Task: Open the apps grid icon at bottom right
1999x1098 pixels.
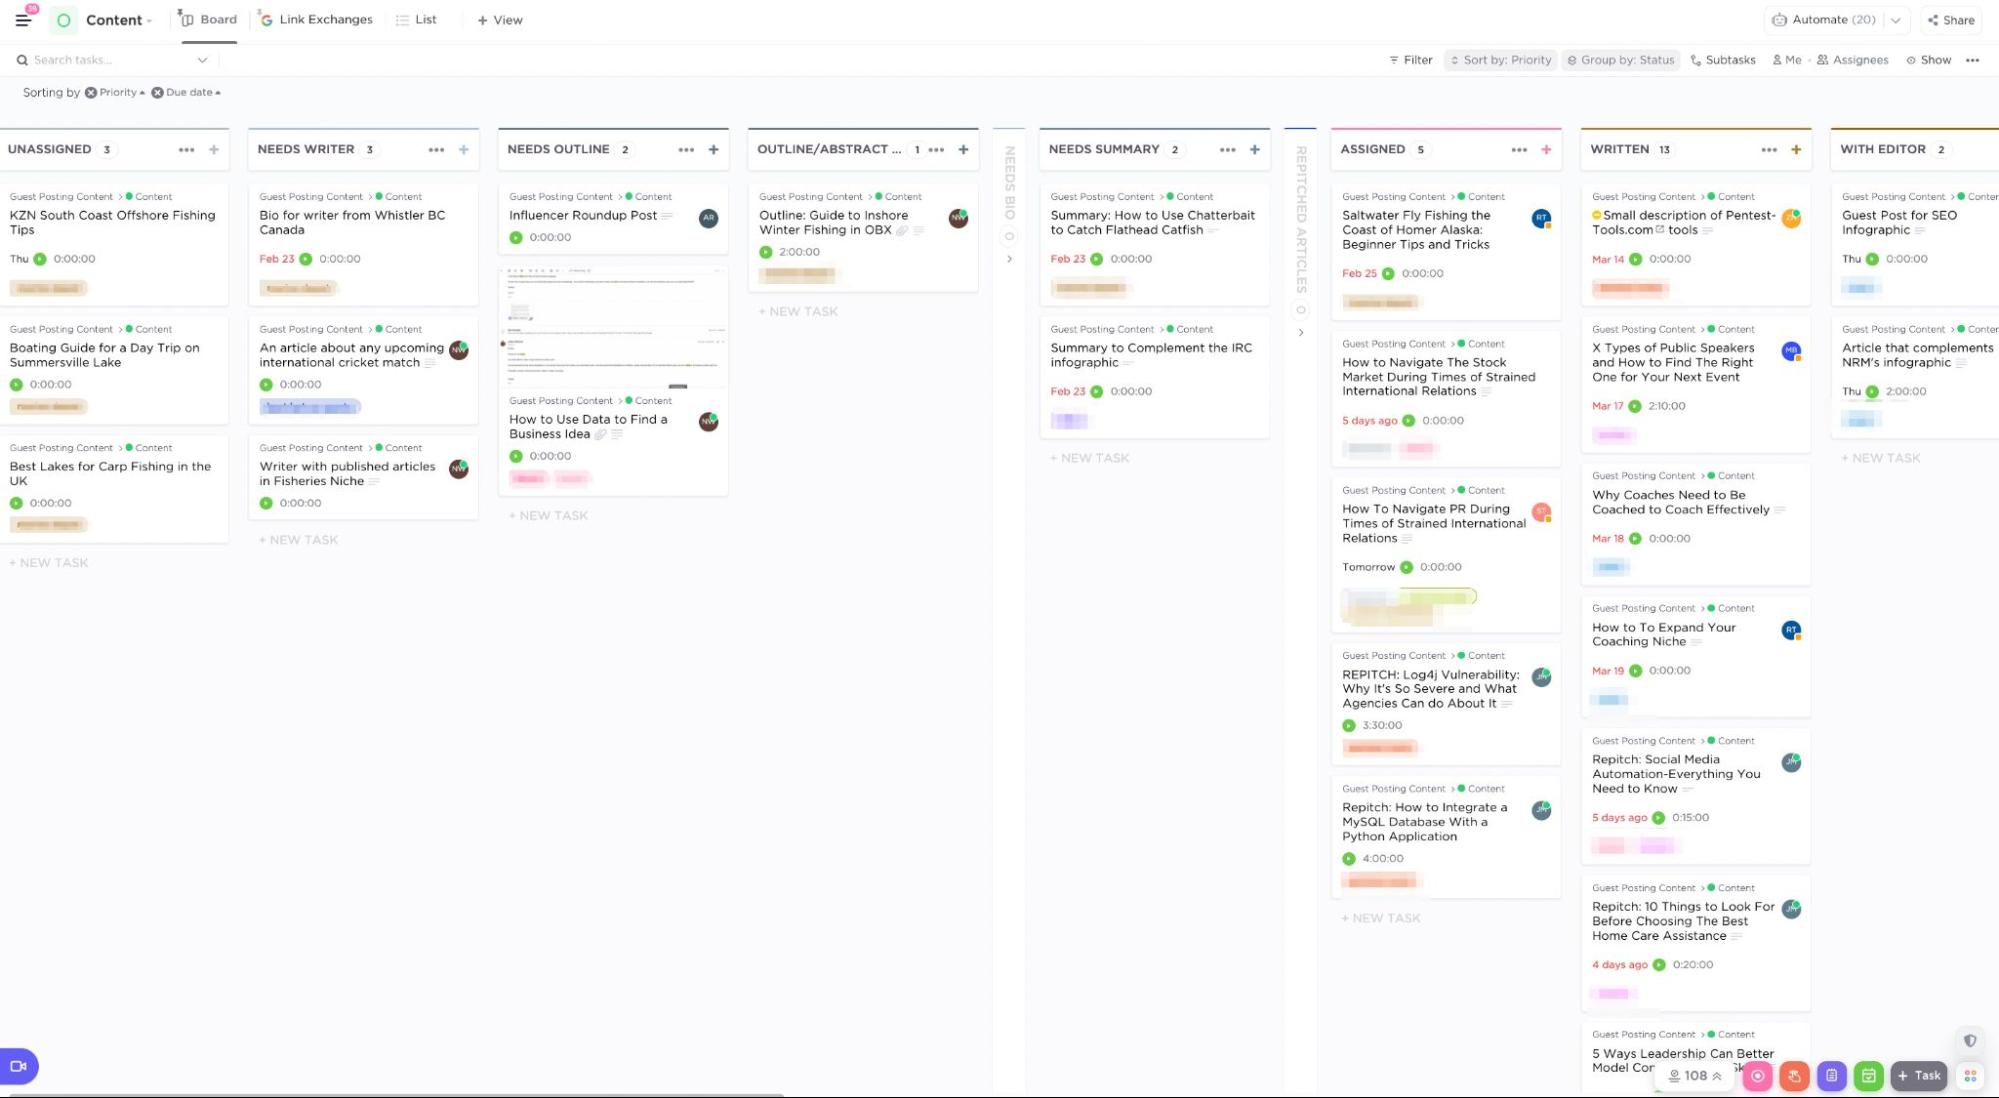Action: click(x=1969, y=1076)
